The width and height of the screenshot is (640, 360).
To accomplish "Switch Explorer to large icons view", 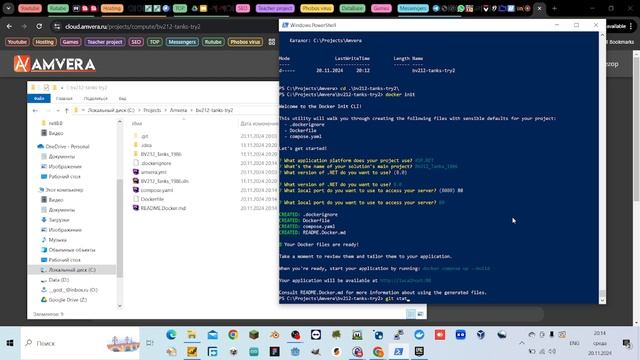I will (420, 313).
